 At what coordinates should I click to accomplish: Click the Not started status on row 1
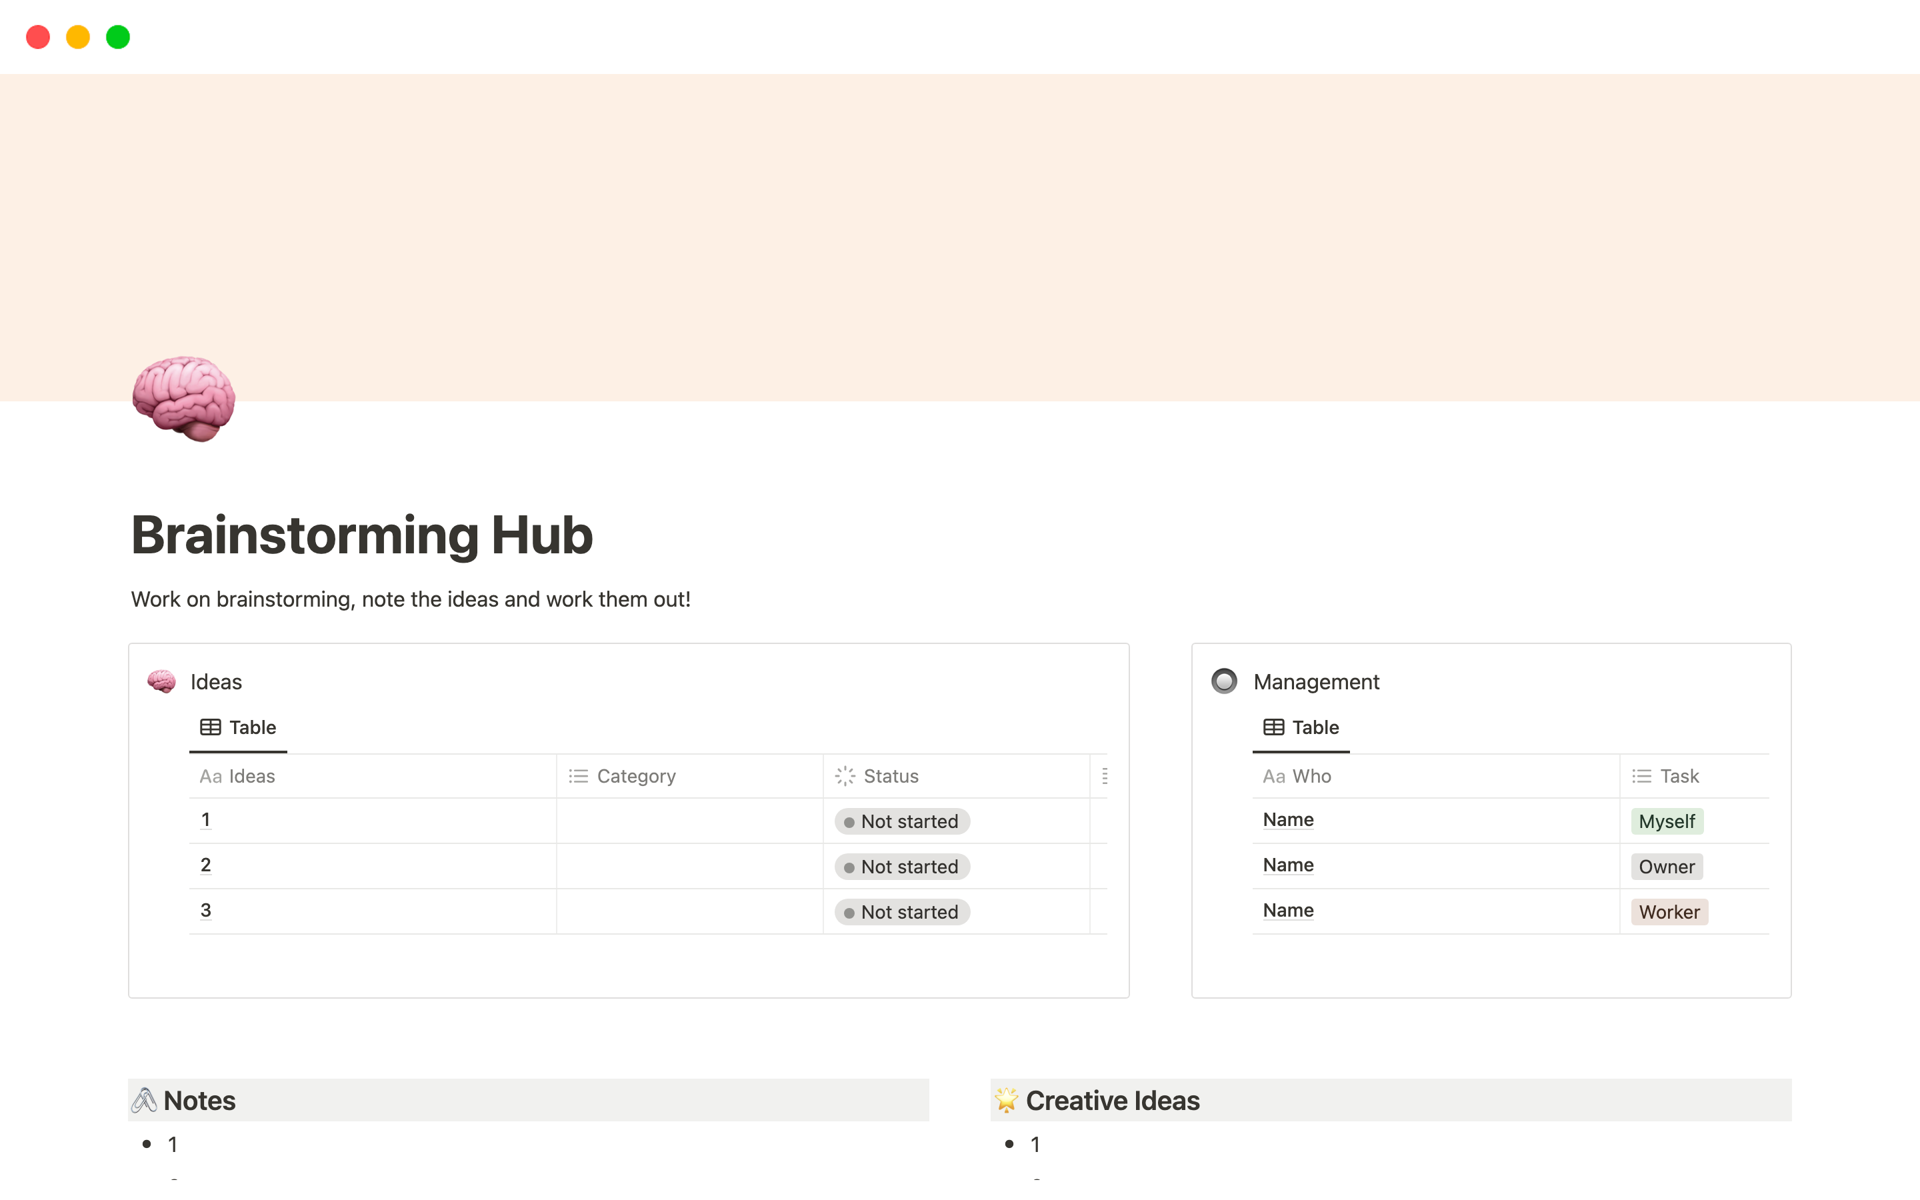[x=900, y=821]
